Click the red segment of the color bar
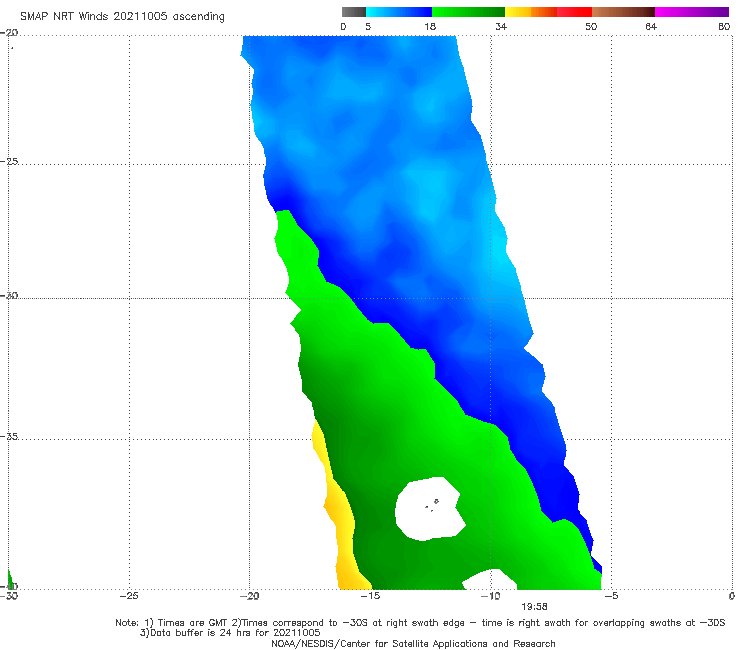740x650 pixels. click(574, 12)
